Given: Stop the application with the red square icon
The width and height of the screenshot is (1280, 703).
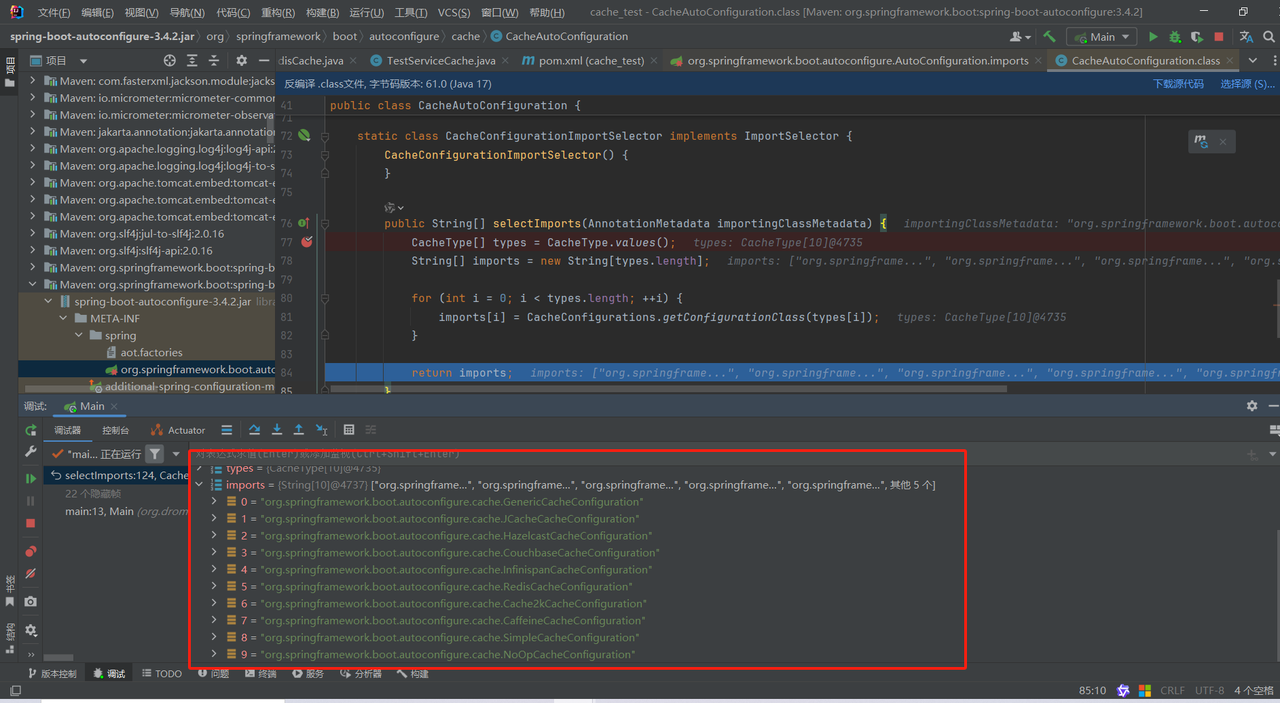Looking at the screenshot, I should tap(1219, 36).
